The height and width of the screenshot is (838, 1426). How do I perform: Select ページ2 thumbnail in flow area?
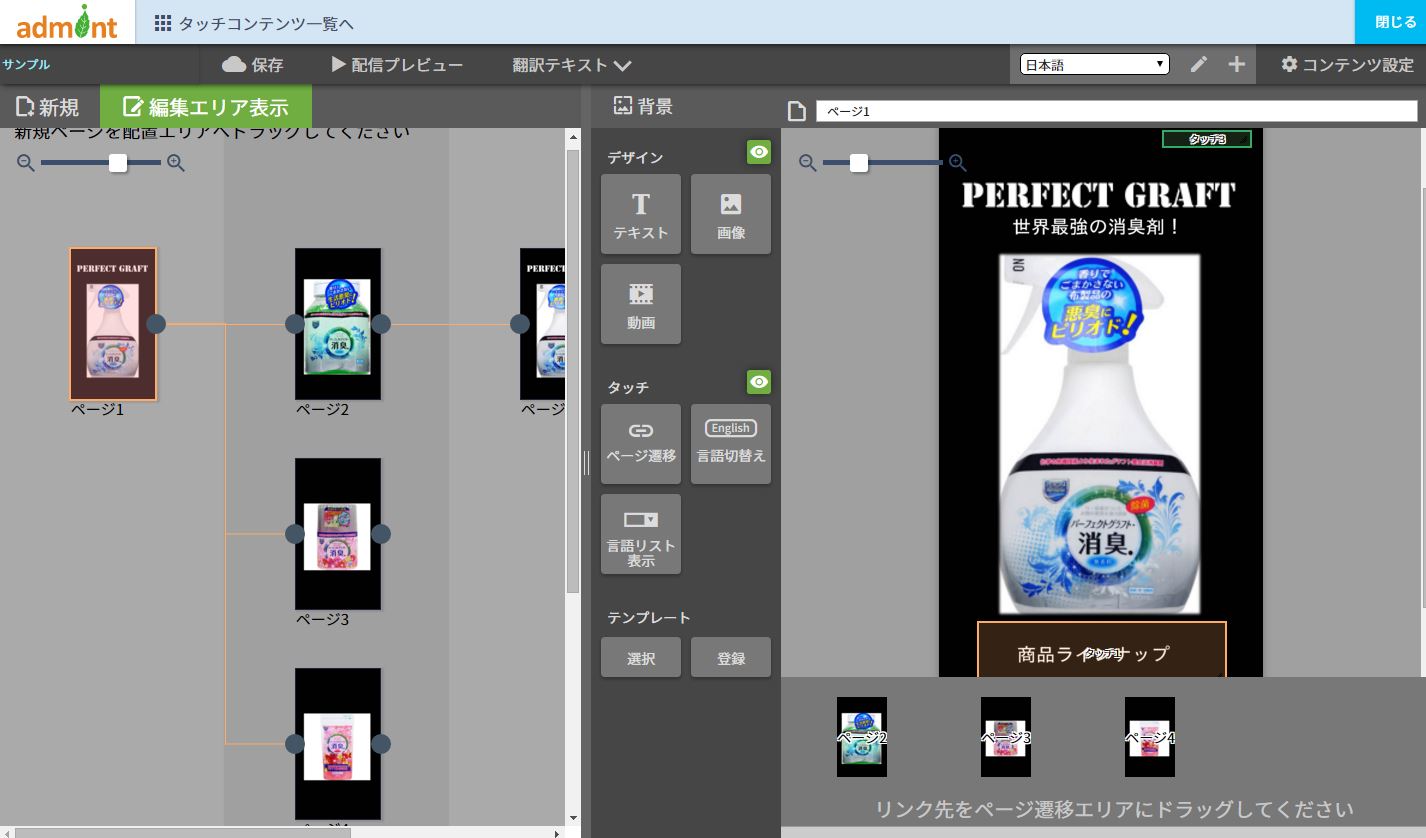338,324
